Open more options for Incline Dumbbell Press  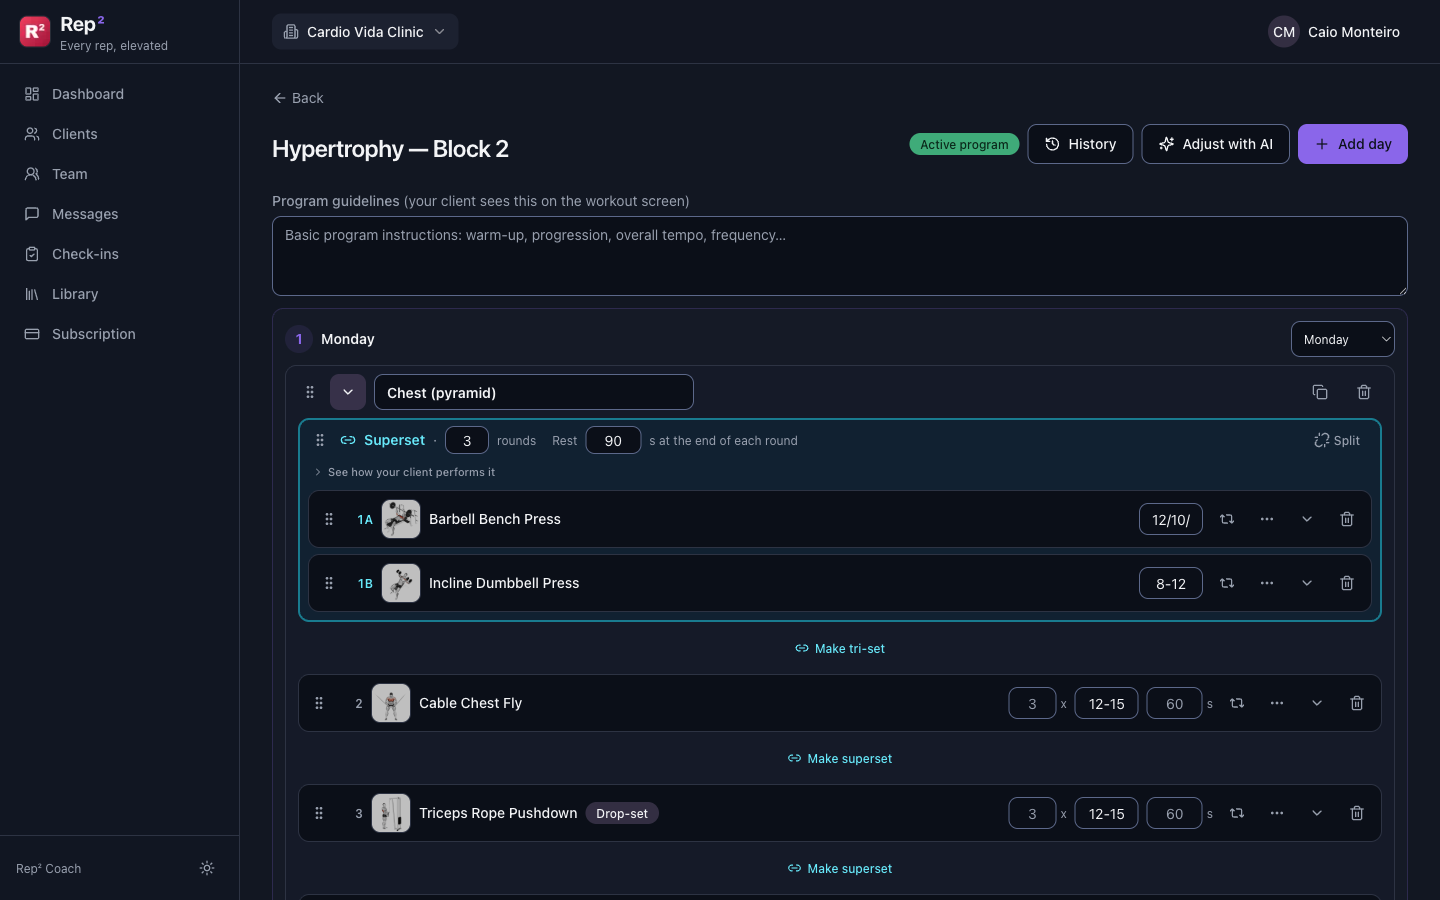(x=1267, y=583)
